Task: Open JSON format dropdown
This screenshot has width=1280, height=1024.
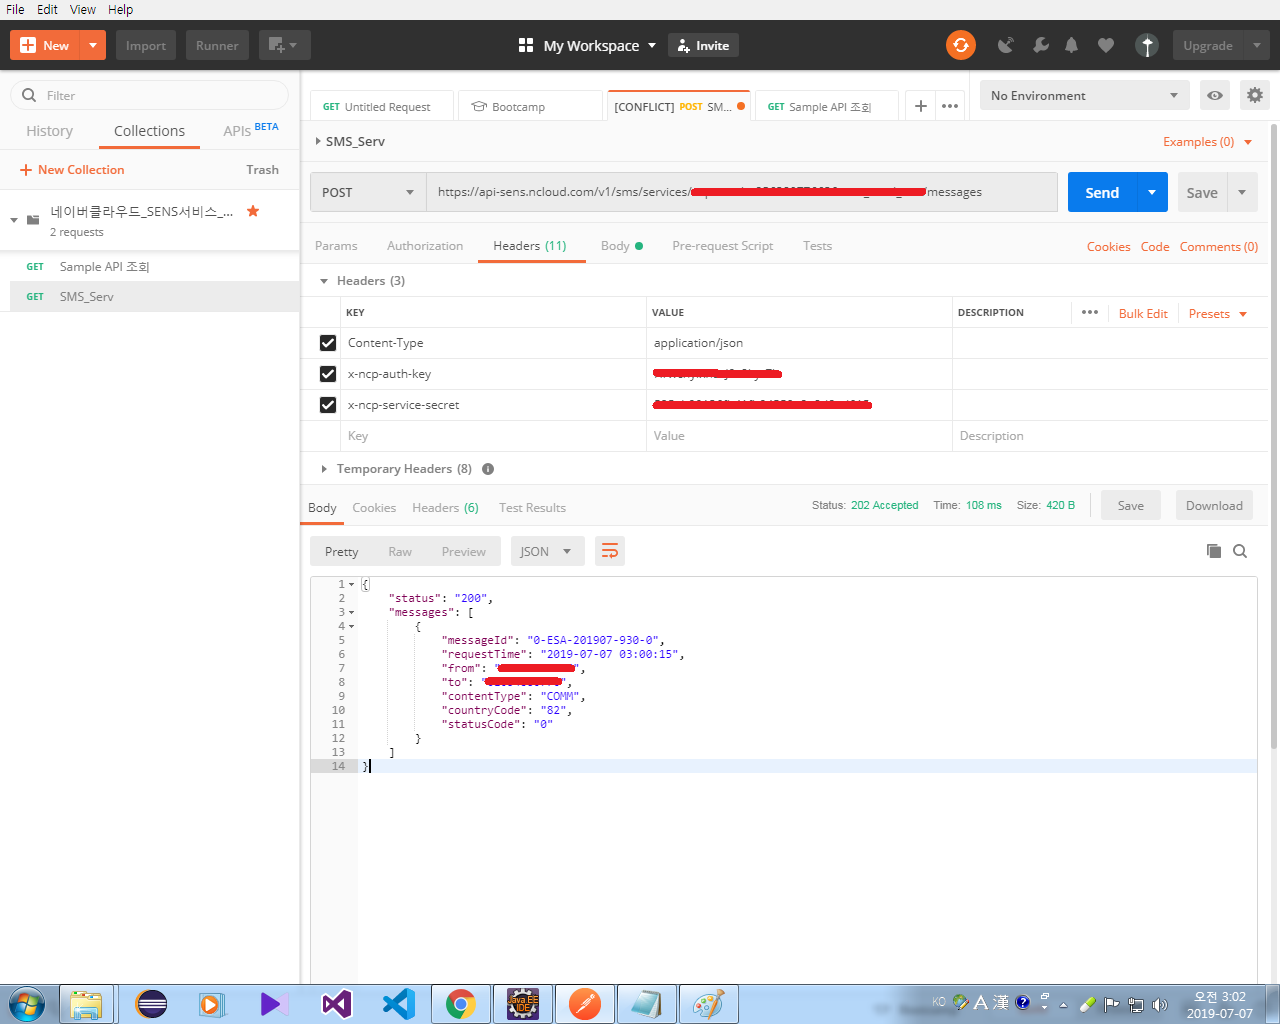Action: [x=547, y=551]
